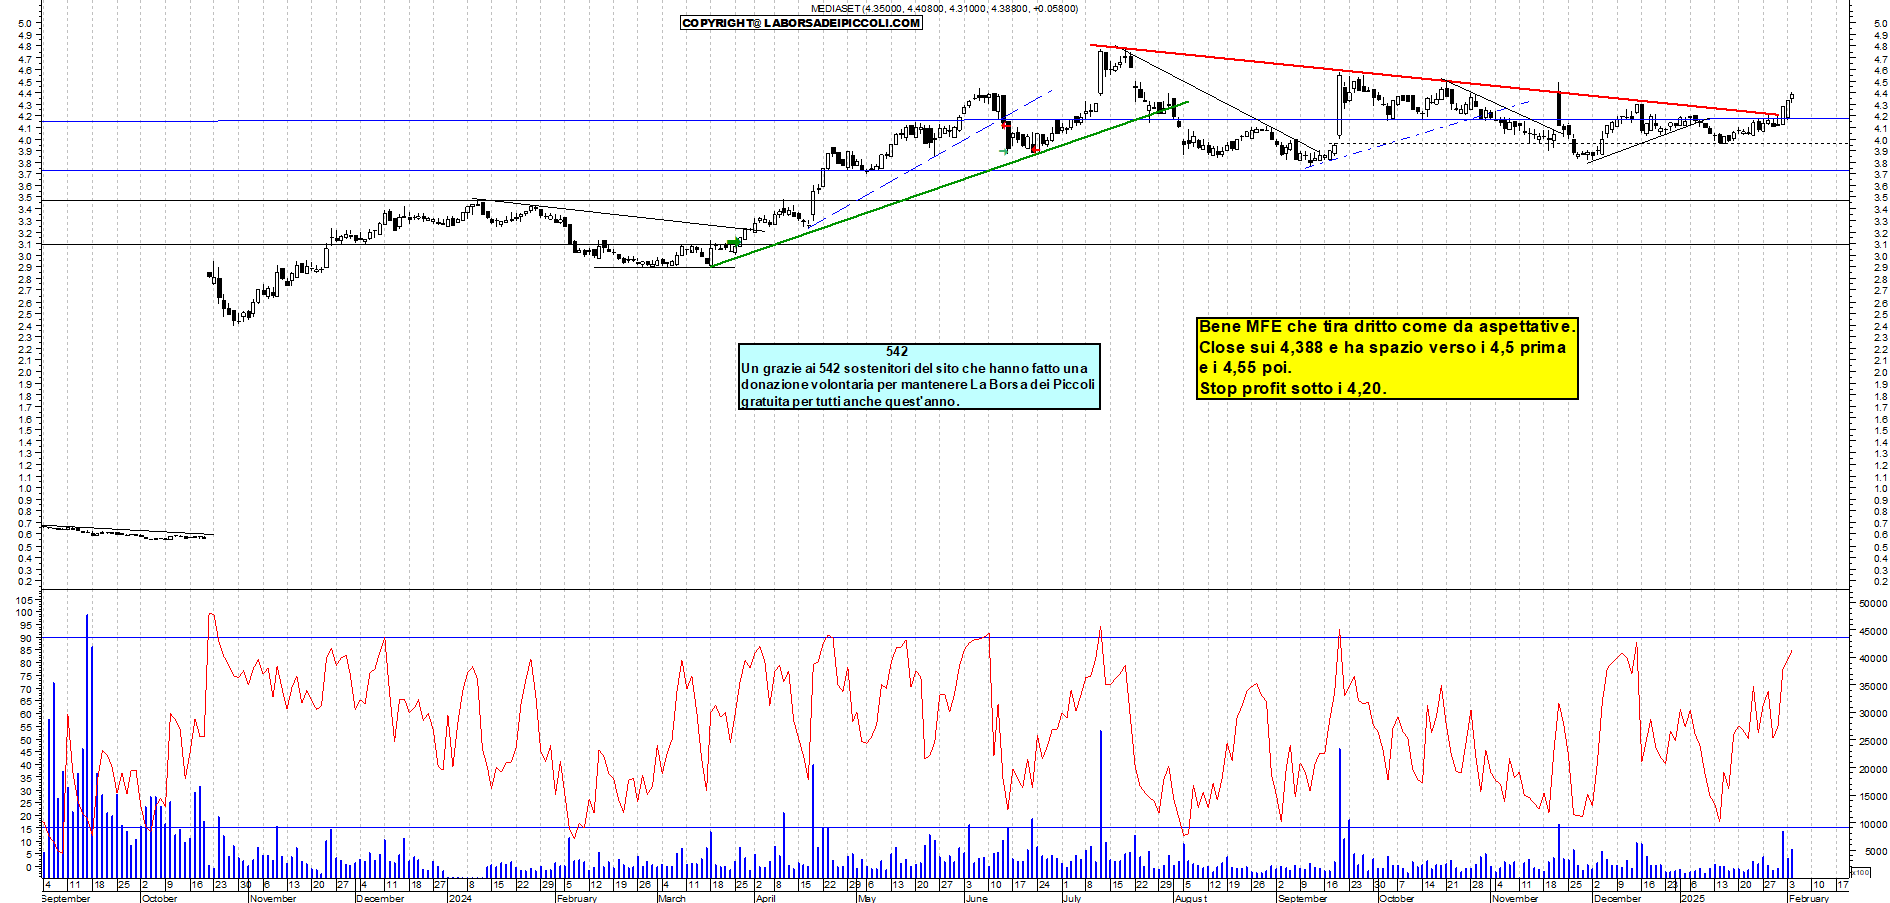
Task: Click the 'August' month label
Action: [1191, 898]
